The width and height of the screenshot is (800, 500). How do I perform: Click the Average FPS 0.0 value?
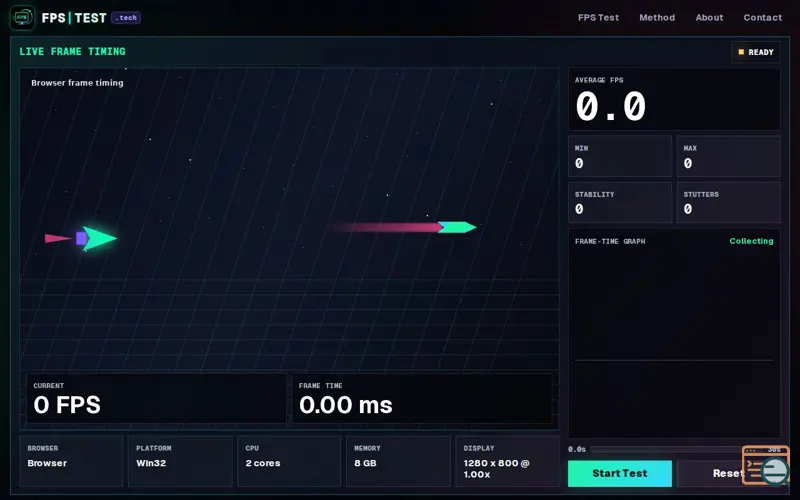pos(611,107)
